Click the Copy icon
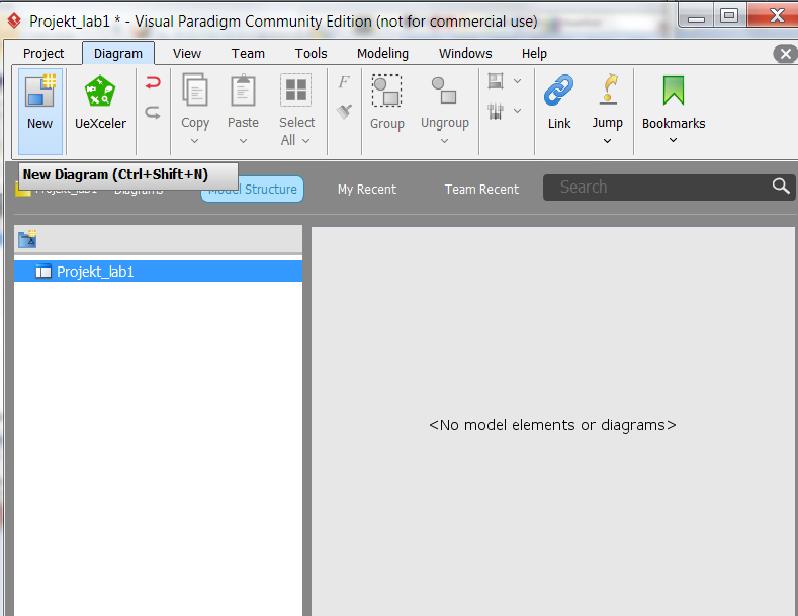Viewport: 798px width, 616px height. (195, 90)
